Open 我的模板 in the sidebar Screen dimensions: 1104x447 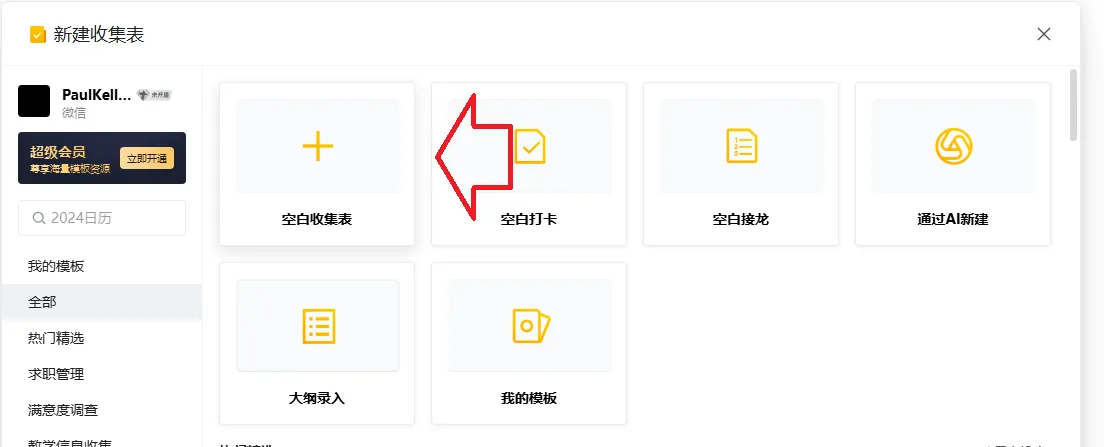tap(56, 266)
